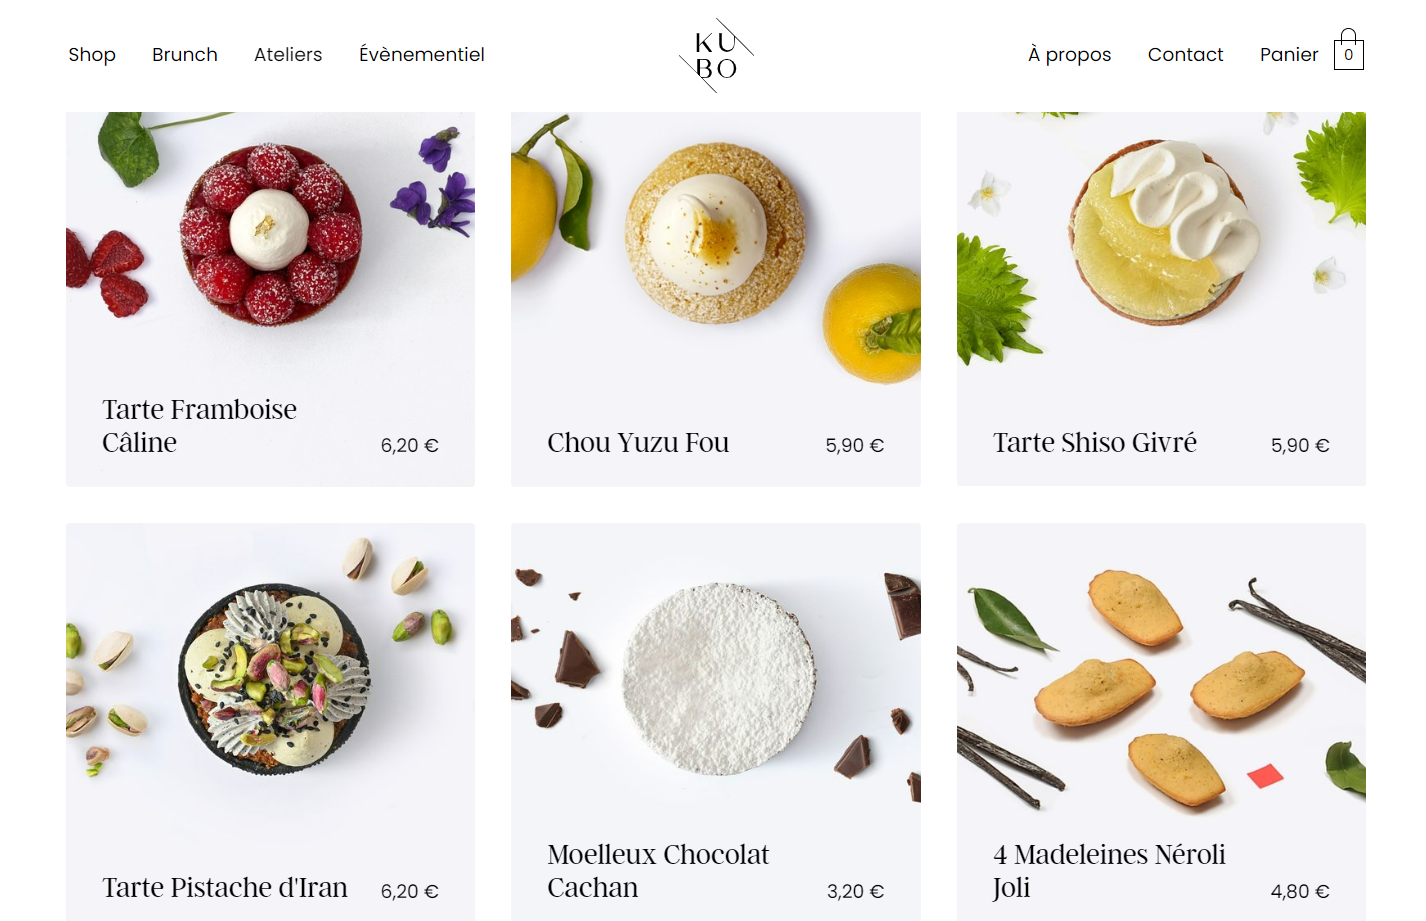Open the Chou Yuzu Fou title
The height and width of the screenshot is (921, 1426).
pos(638,442)
